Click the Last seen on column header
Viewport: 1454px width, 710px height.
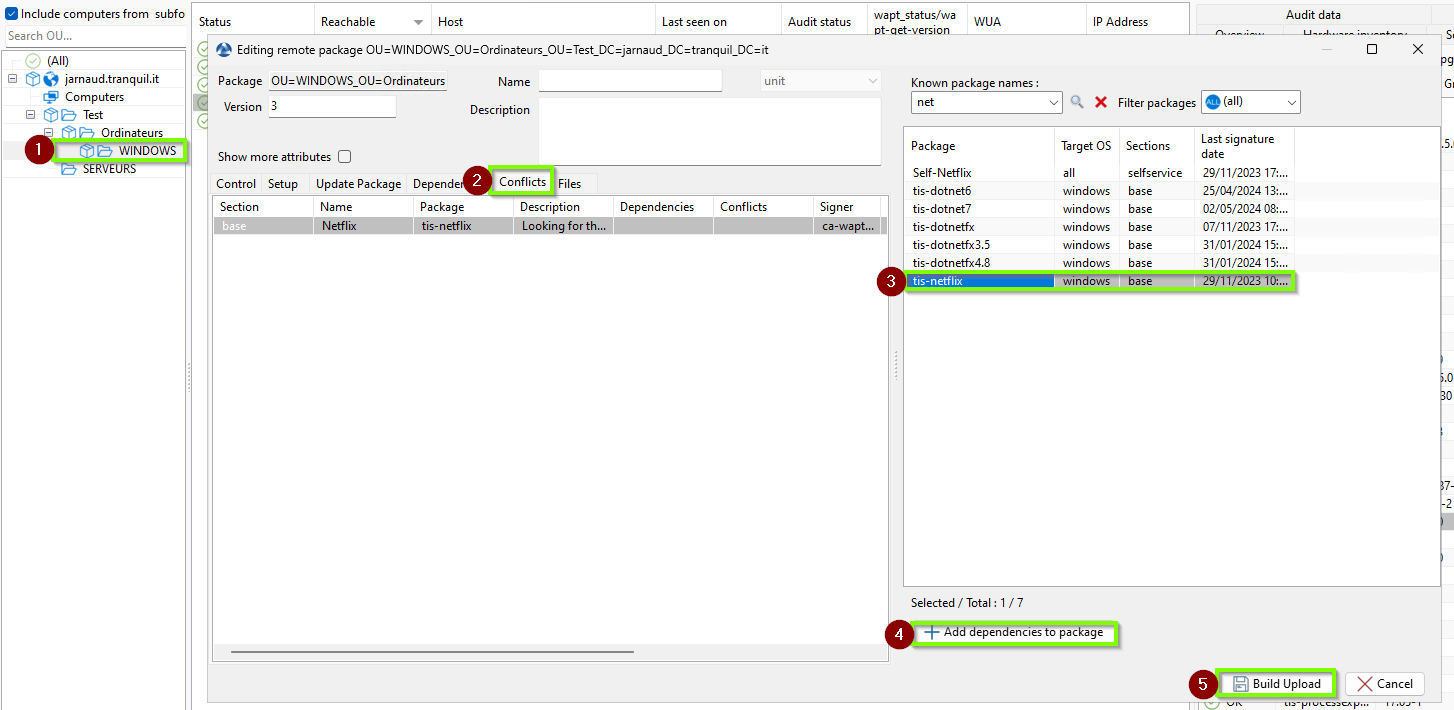click(x=718, y=22)
